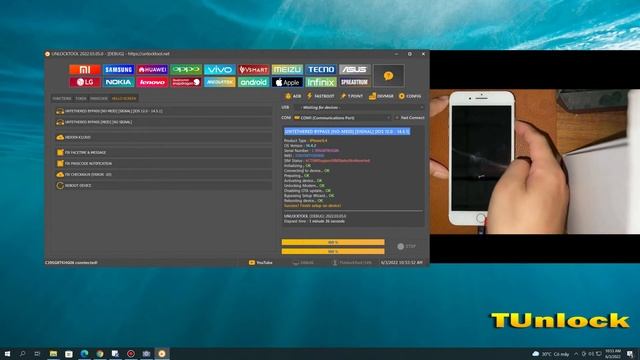The width and height of the screenshot is (640, 360).
Task: Open Task View on the taskbar
Action: [x=37, y=354]
